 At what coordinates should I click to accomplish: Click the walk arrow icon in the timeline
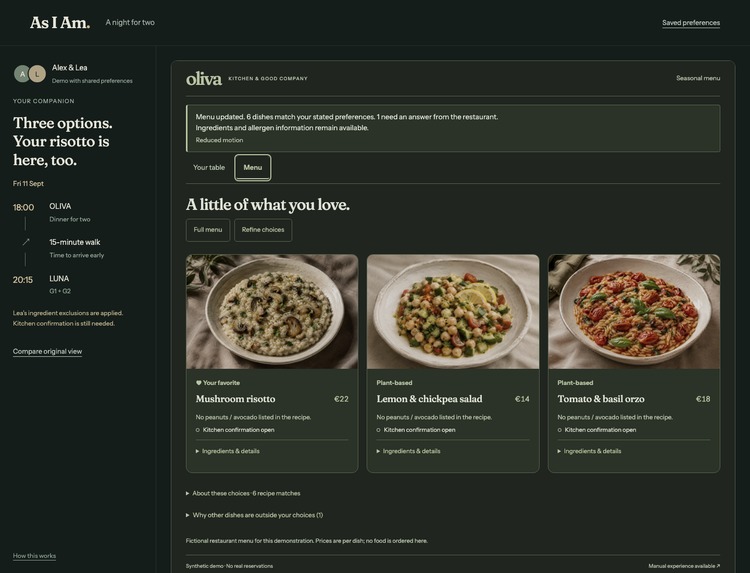pyautogui.click(x=26, y=242)
